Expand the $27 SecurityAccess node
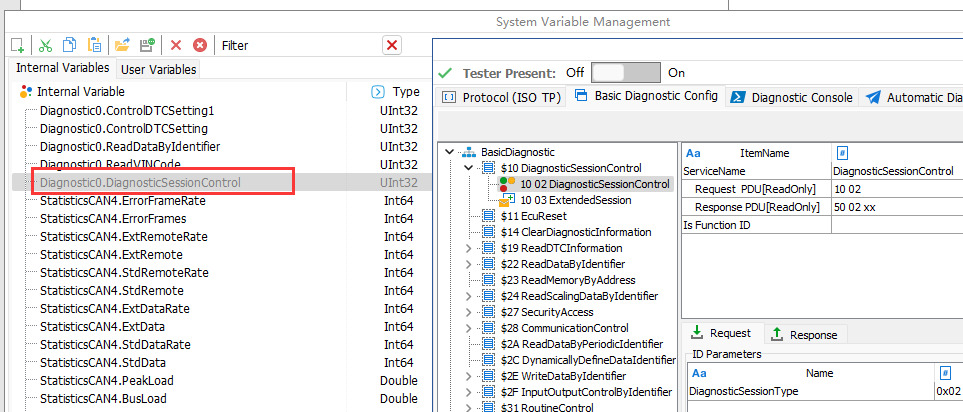Viewport: 963px width, 412px height. click(x=469, y=312)
